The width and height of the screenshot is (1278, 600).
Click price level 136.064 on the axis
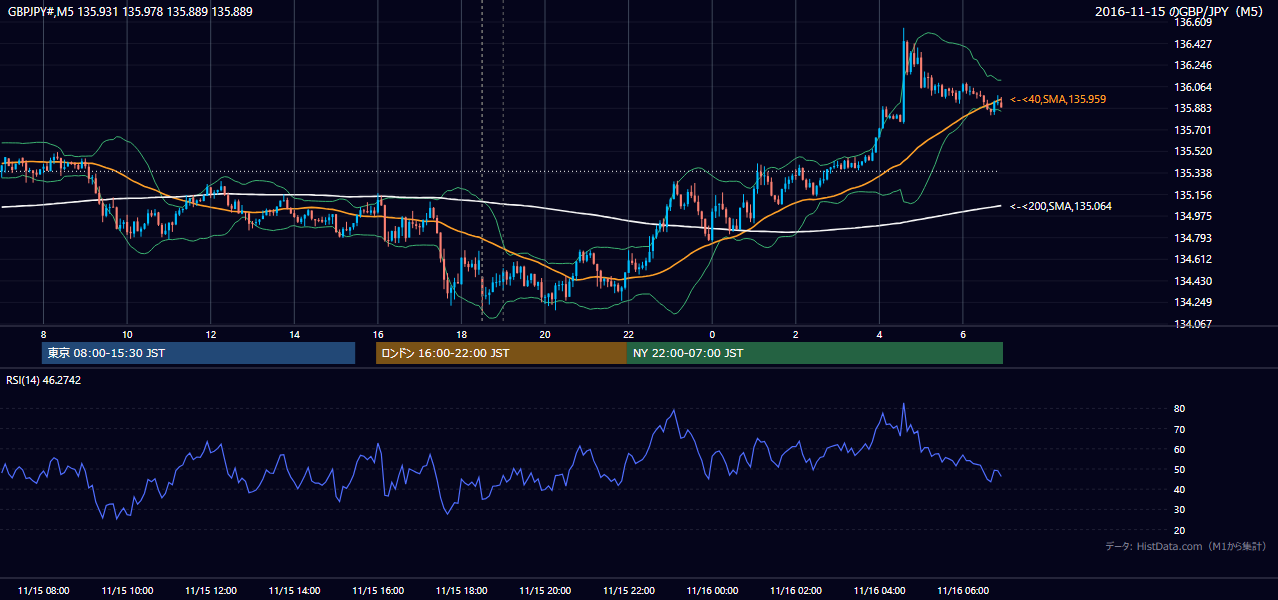[x=1194, y=87]
